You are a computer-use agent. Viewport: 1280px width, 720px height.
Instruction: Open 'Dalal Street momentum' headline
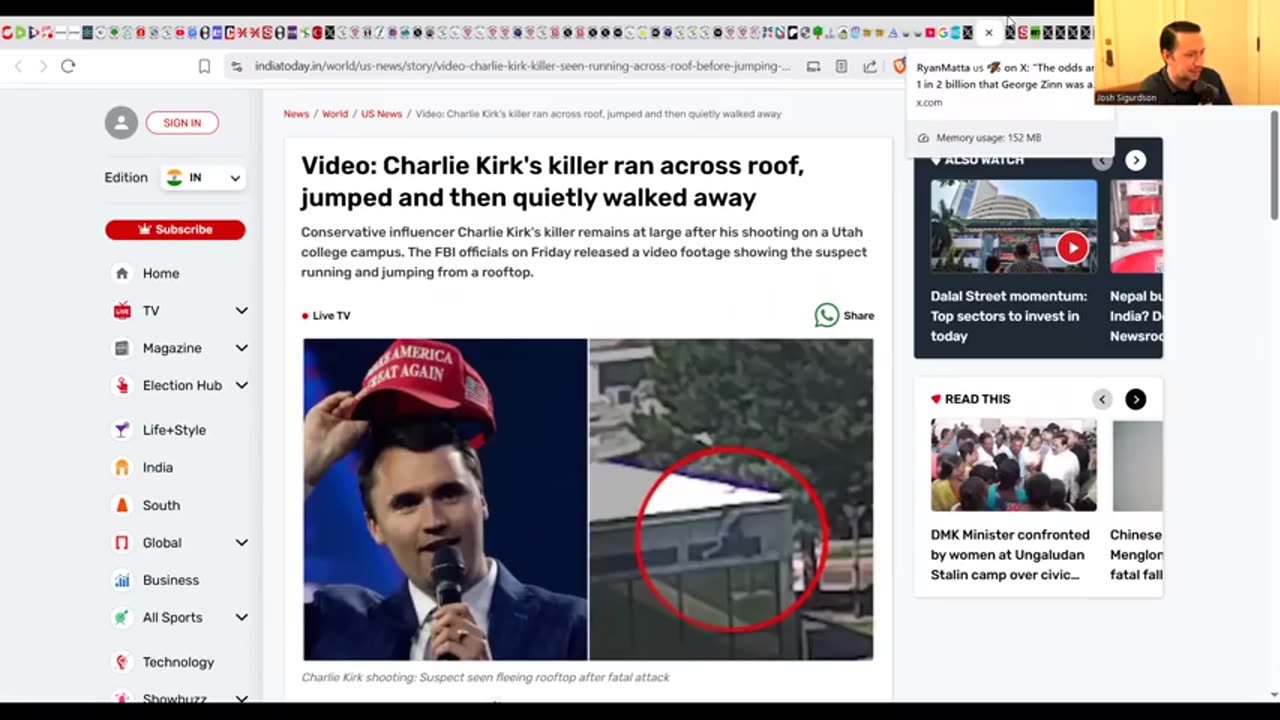(x=1008, y=316)
